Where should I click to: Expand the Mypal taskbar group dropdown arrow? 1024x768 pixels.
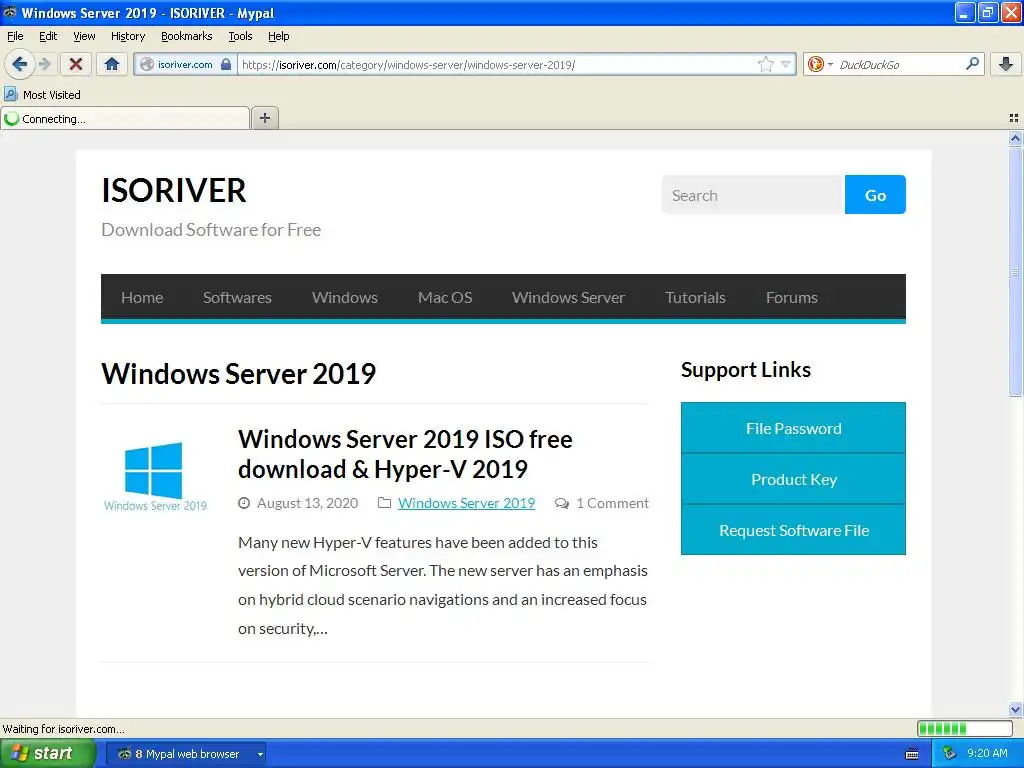pyautogui.click(x=260, y=754)
